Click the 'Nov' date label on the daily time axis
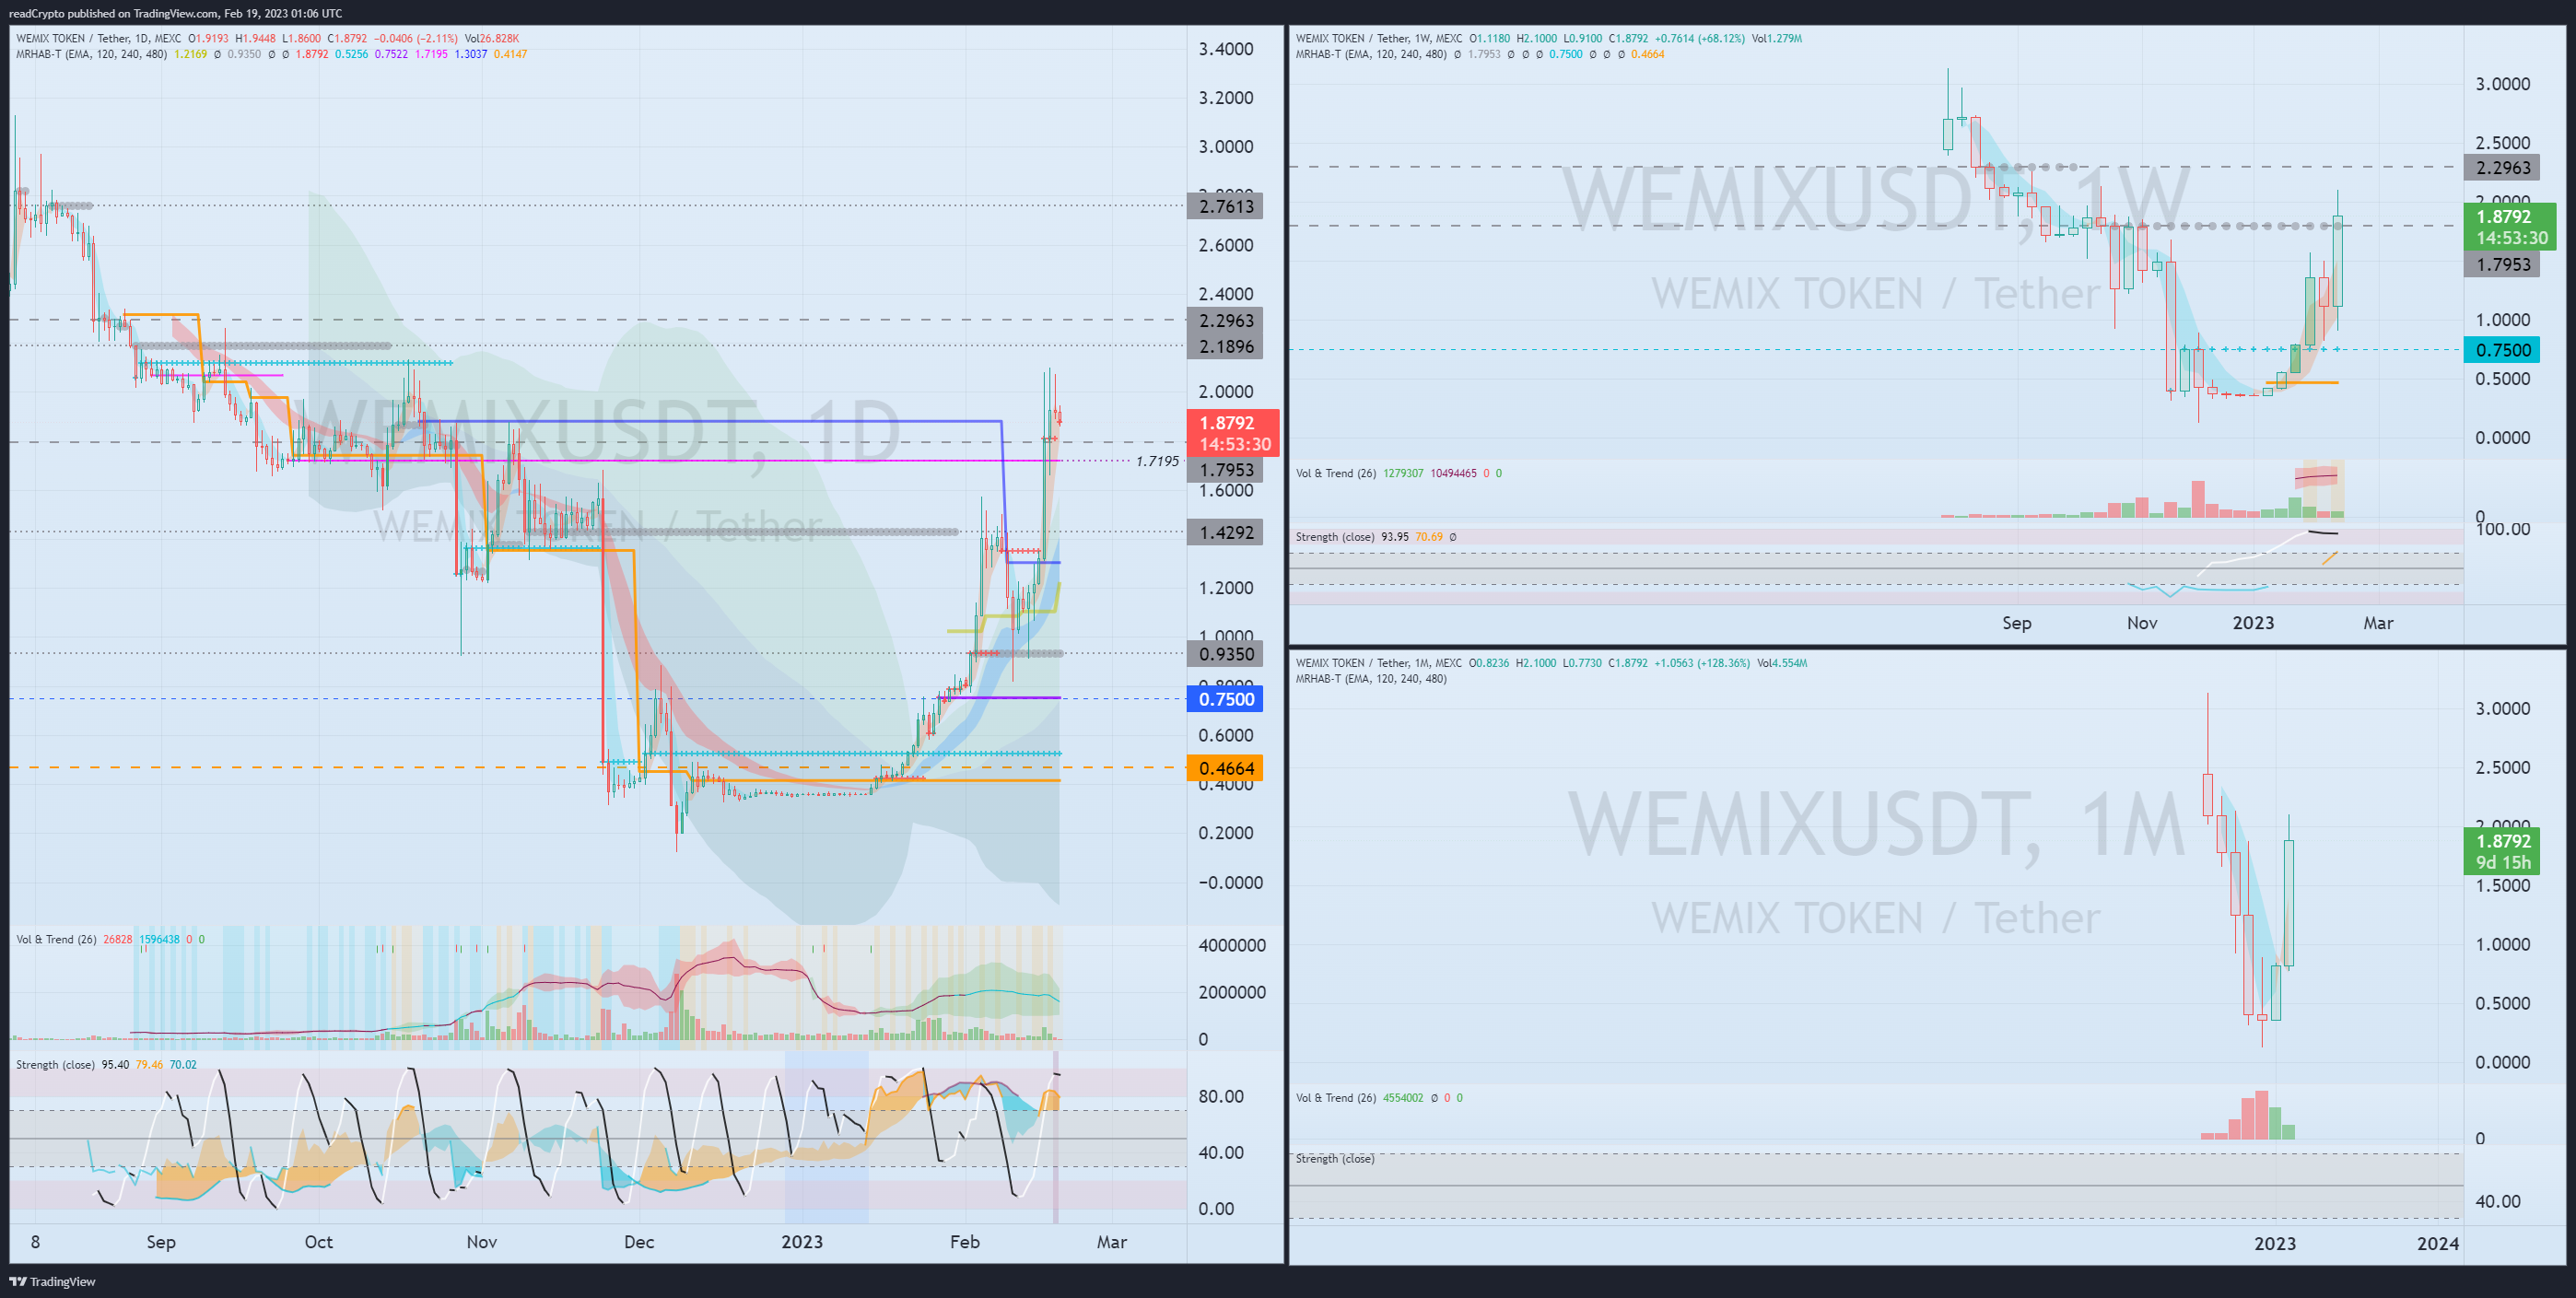This screenshot has height=1298, width=2576. point(481,1241)
